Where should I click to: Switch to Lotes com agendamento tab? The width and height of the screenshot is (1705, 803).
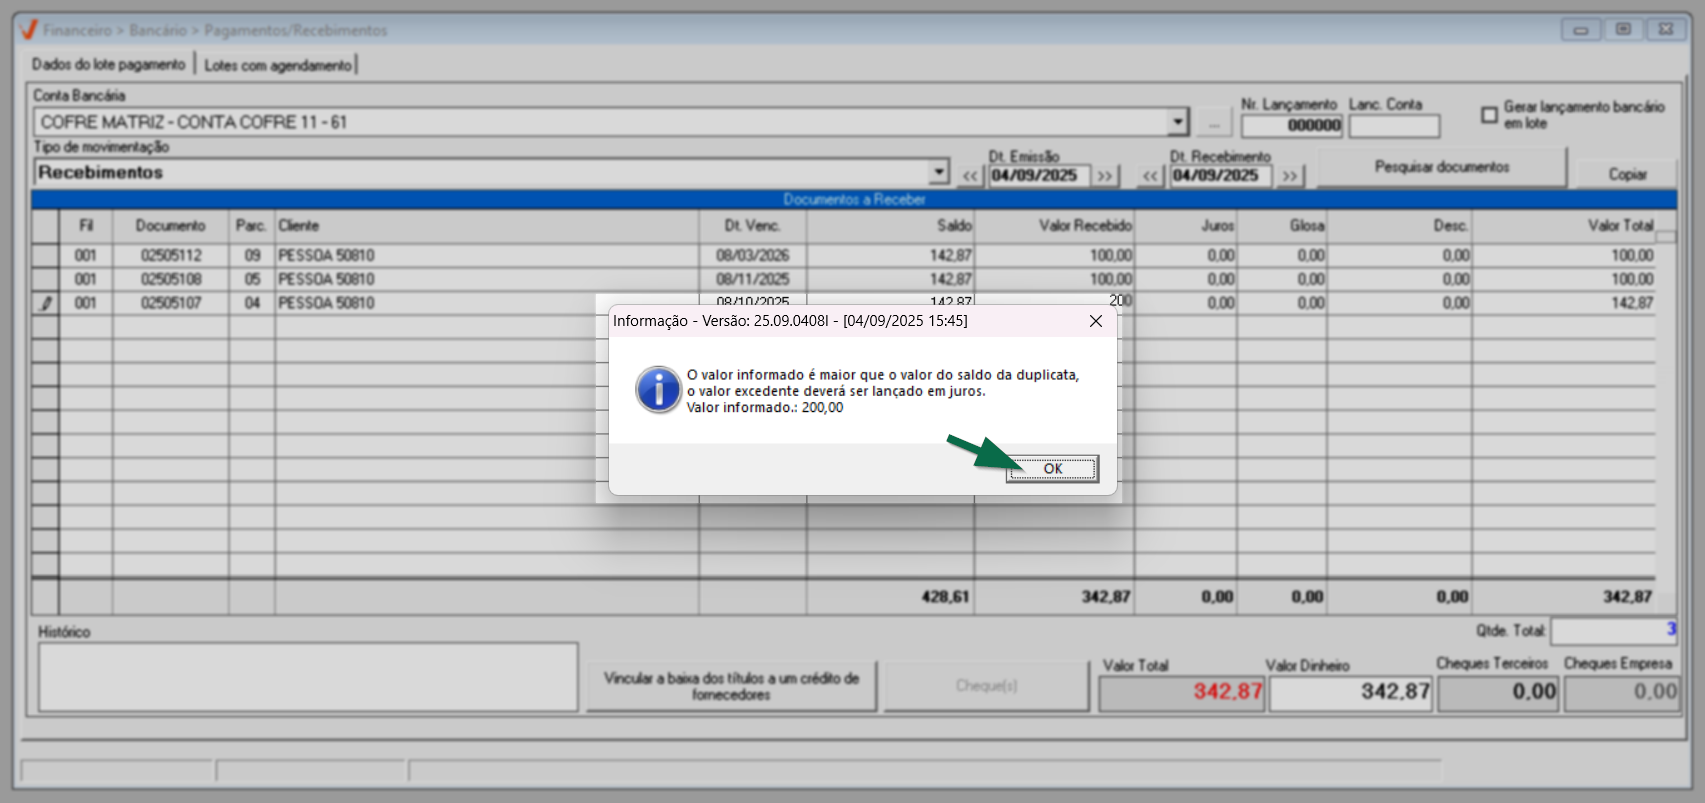point(278,65)
